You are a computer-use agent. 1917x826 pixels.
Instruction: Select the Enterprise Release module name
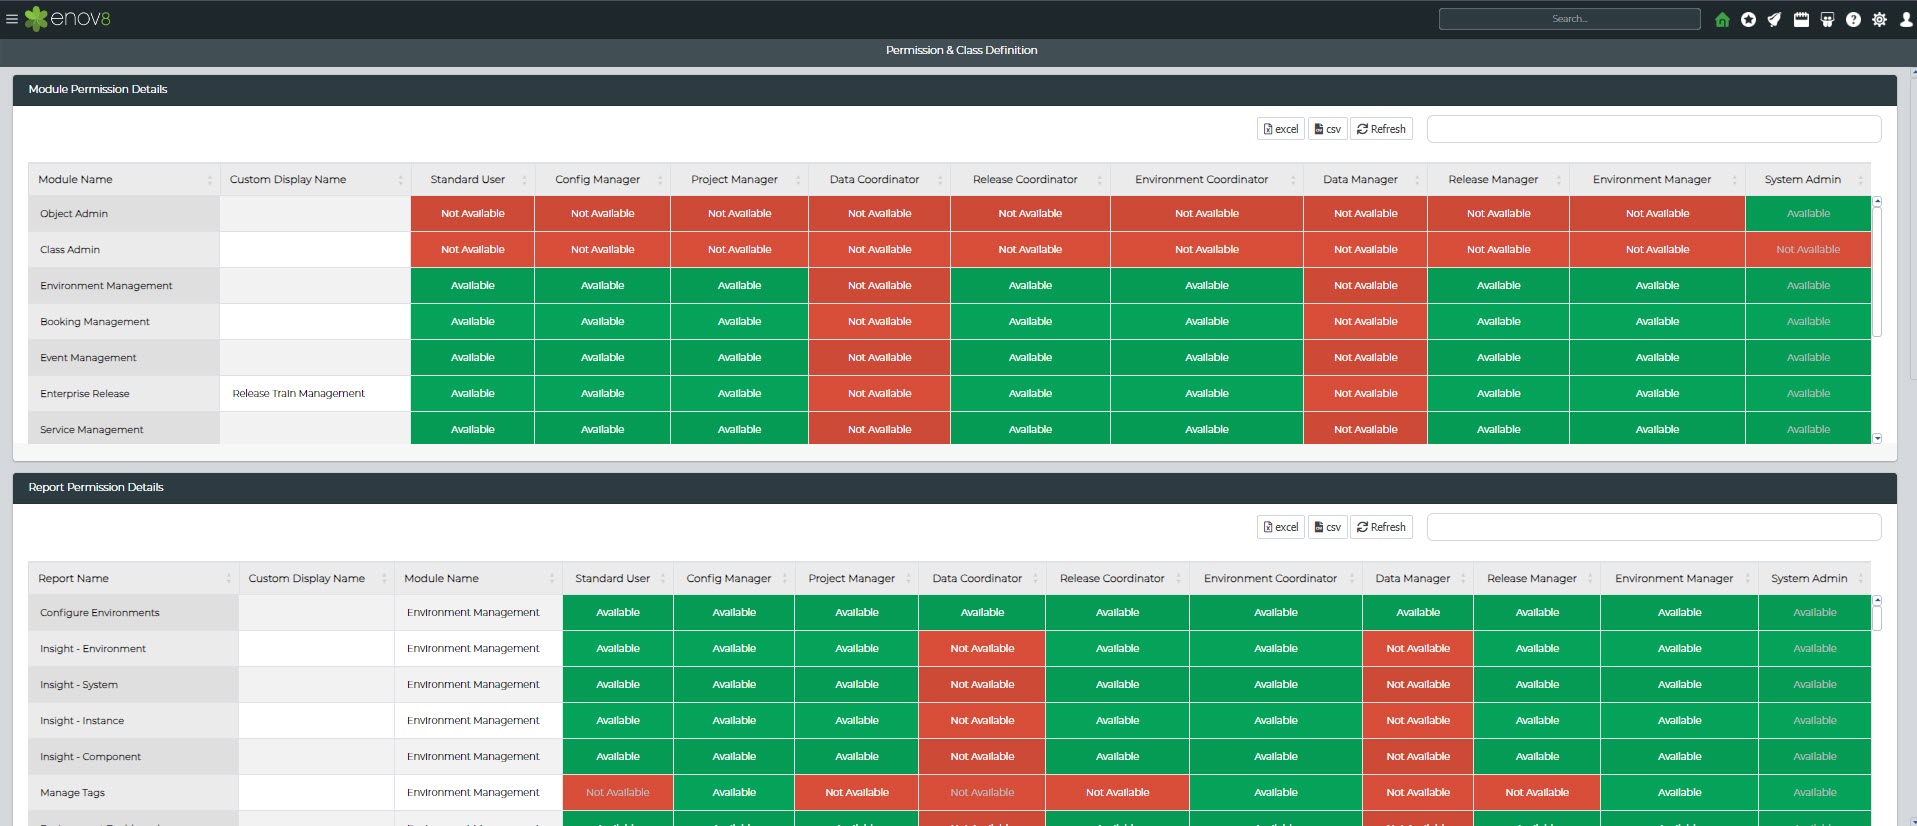(85, 394)
